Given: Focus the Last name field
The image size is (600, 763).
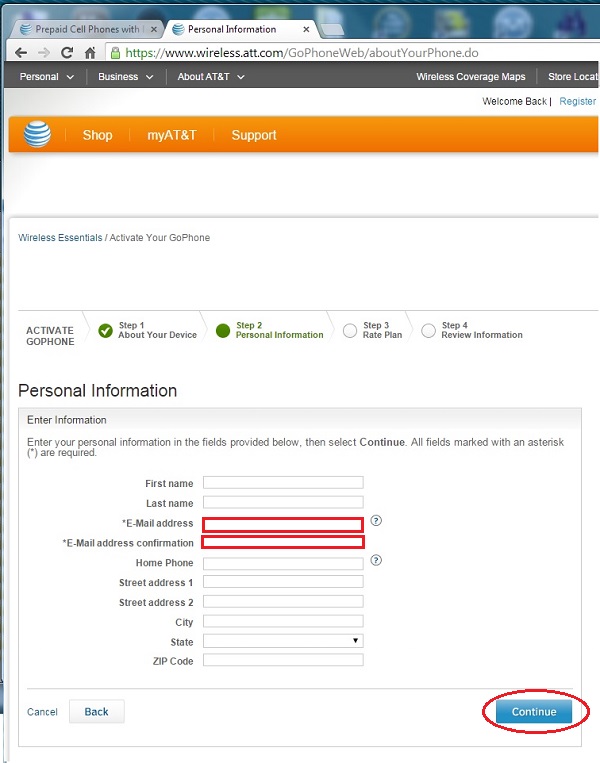Looking at the screenshot, I should pos(283,502).
